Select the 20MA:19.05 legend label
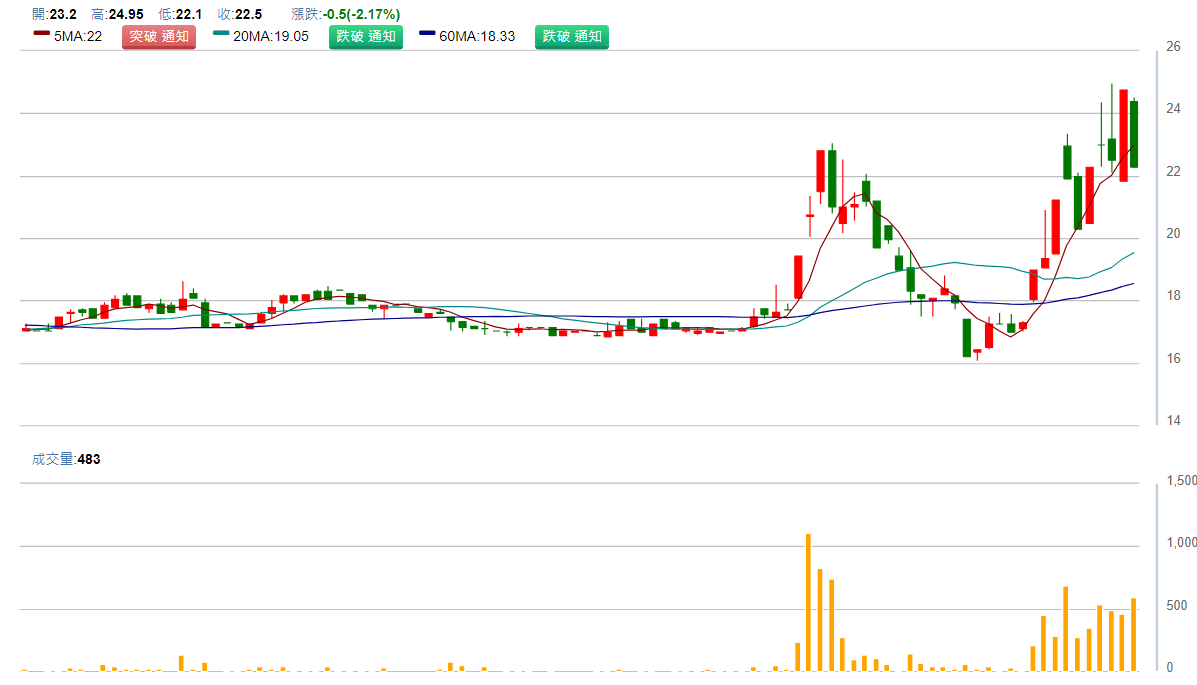Image resolution: width=1197 pixels, height=685 pixels. pyautogui.click(x=270, y=37)
